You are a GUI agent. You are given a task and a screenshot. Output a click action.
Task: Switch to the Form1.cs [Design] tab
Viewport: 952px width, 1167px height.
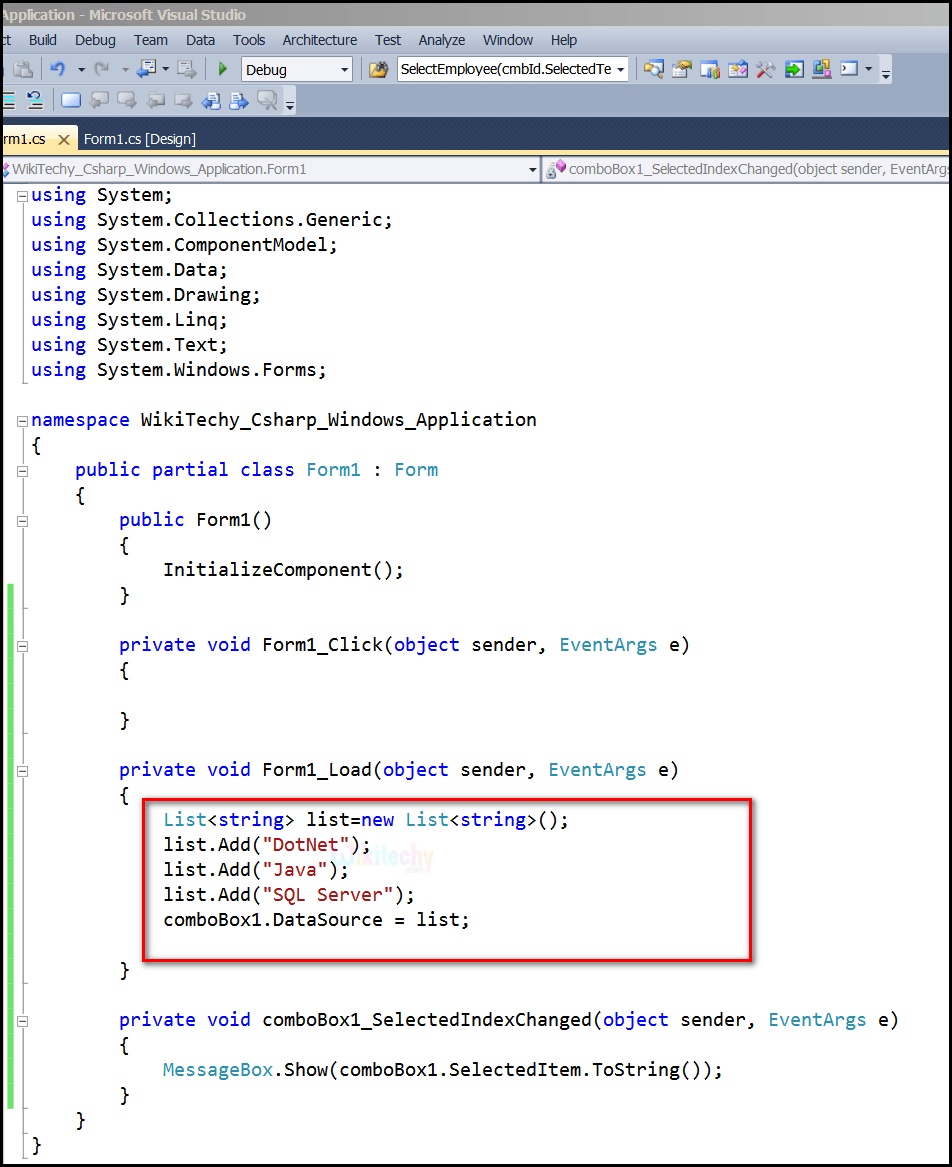click(x=140, y=139)
